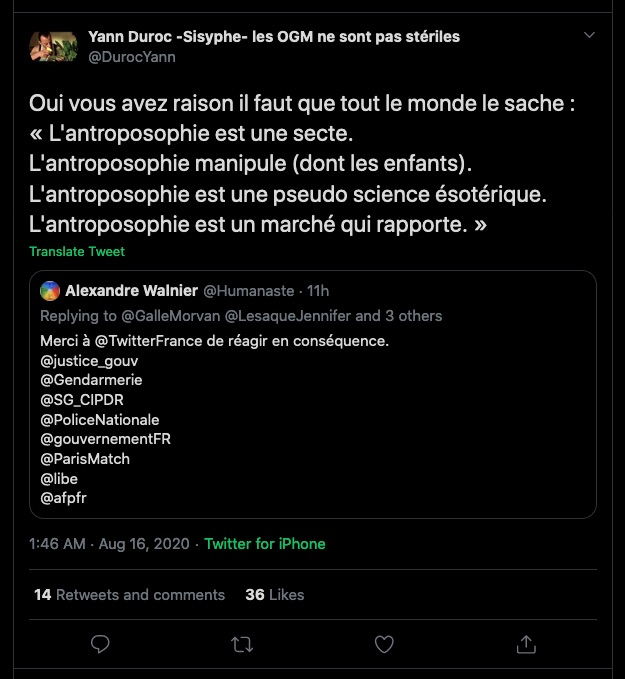Click the @PoliceNationale mention

(x=100, y=420)
